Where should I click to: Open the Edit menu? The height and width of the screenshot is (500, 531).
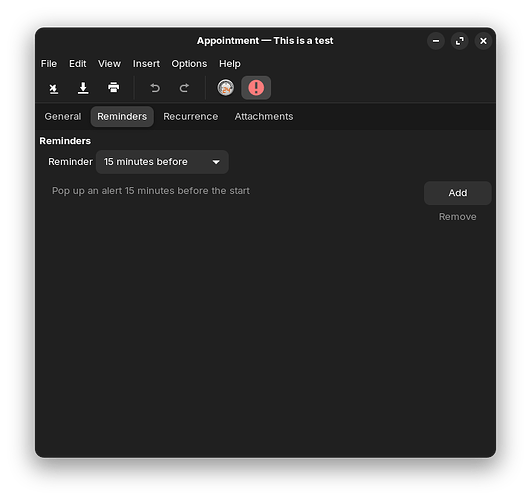pos(78,64)
